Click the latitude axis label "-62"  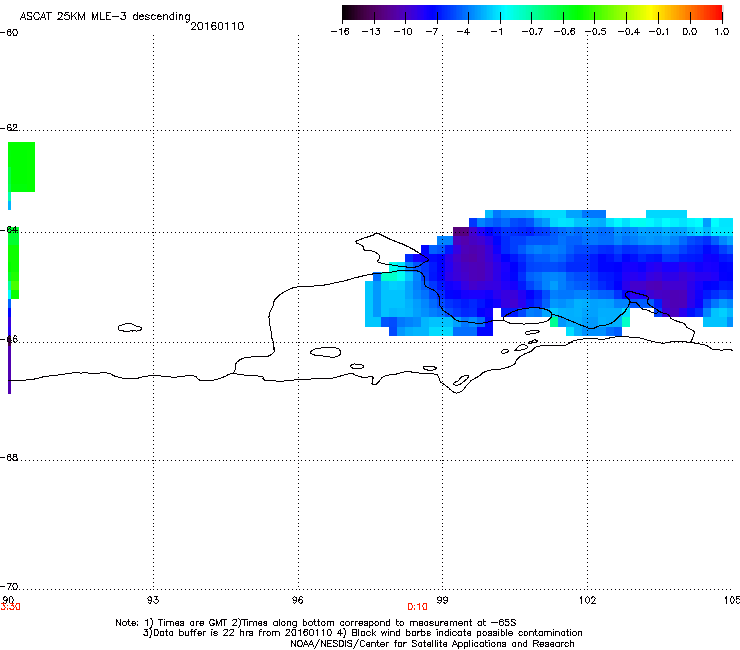[x=9, y=128]
